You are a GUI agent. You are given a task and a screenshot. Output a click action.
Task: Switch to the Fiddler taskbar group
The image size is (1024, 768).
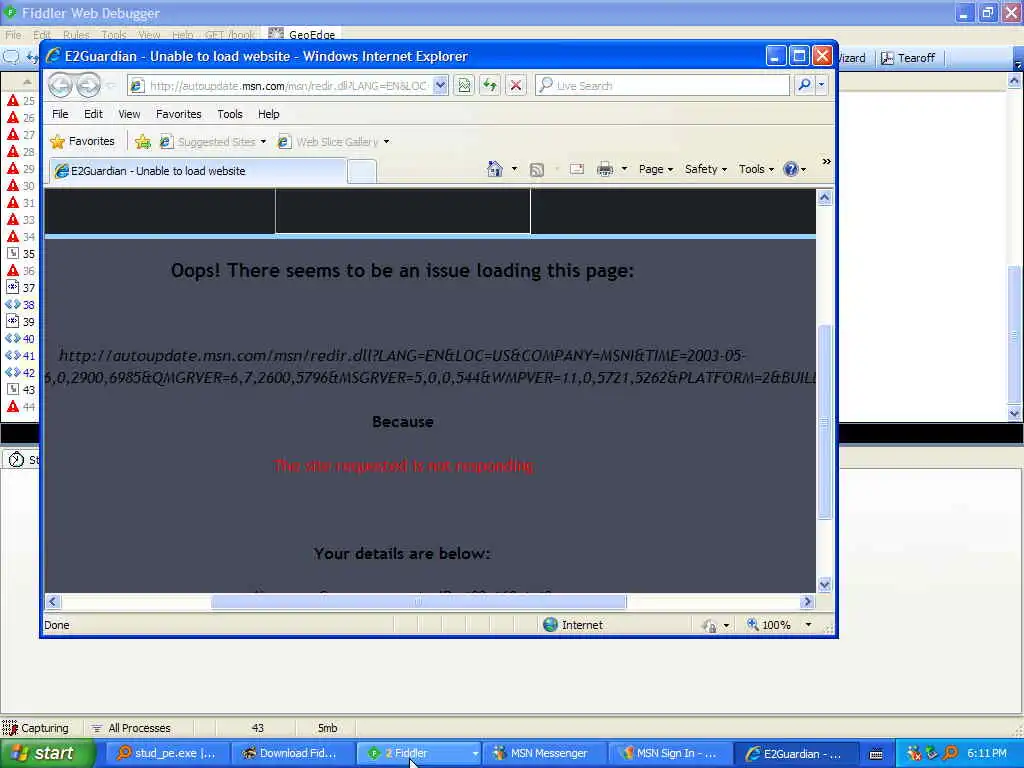click(418, 753)
